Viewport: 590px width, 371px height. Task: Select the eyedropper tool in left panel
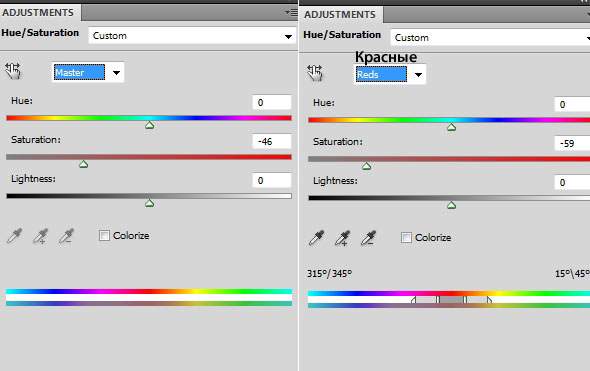(15, 236)
